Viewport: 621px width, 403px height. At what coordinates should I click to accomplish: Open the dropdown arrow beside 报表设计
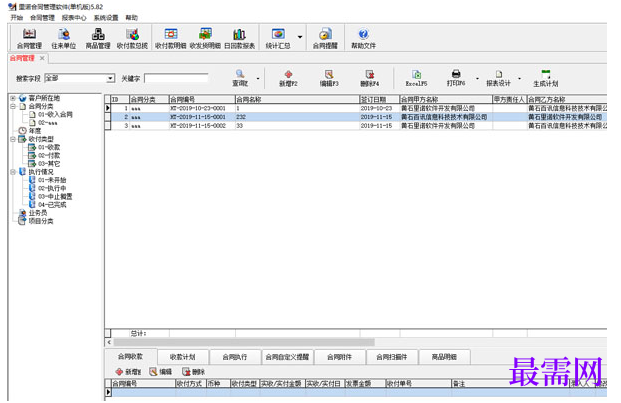[x=519, y=78]
